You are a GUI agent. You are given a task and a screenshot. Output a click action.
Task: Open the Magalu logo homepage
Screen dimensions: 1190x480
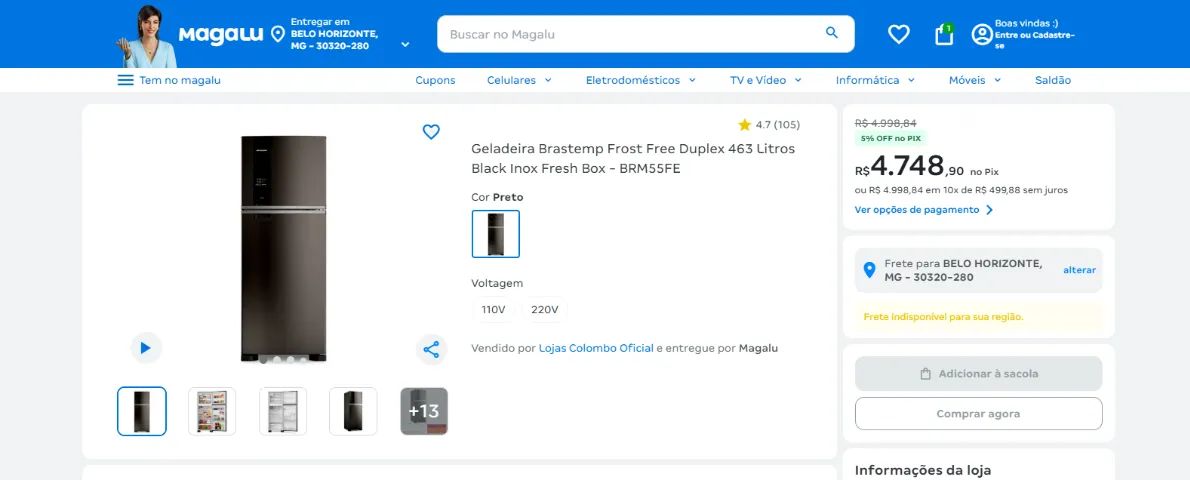pyautogui.click(x=221, y=34)
